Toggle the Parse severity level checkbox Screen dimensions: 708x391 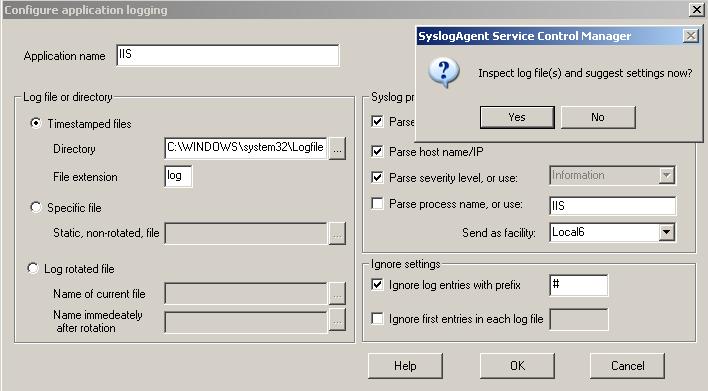coord(377,177)
